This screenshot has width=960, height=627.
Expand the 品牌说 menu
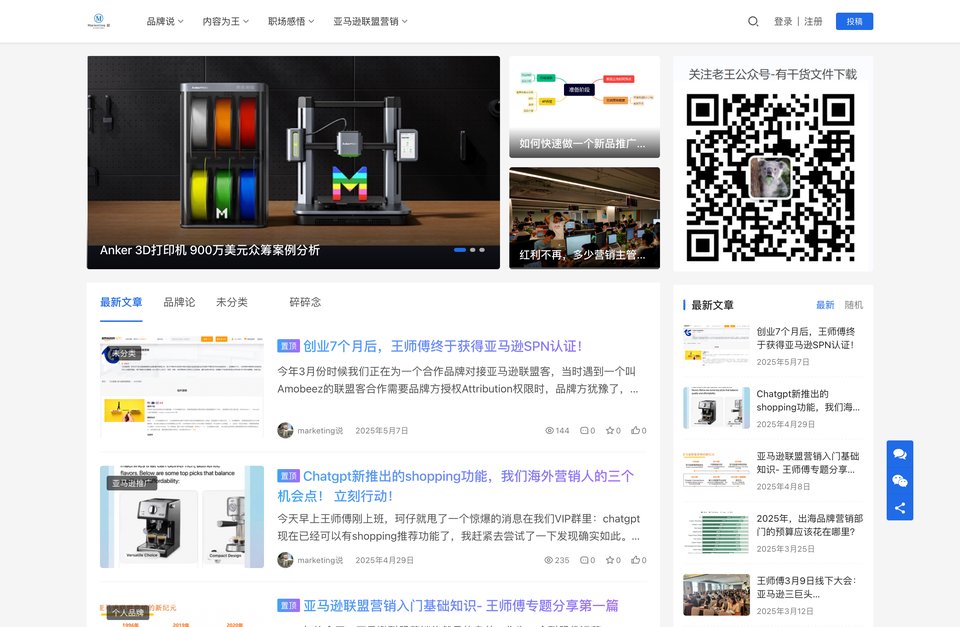[x=165, y=21]
